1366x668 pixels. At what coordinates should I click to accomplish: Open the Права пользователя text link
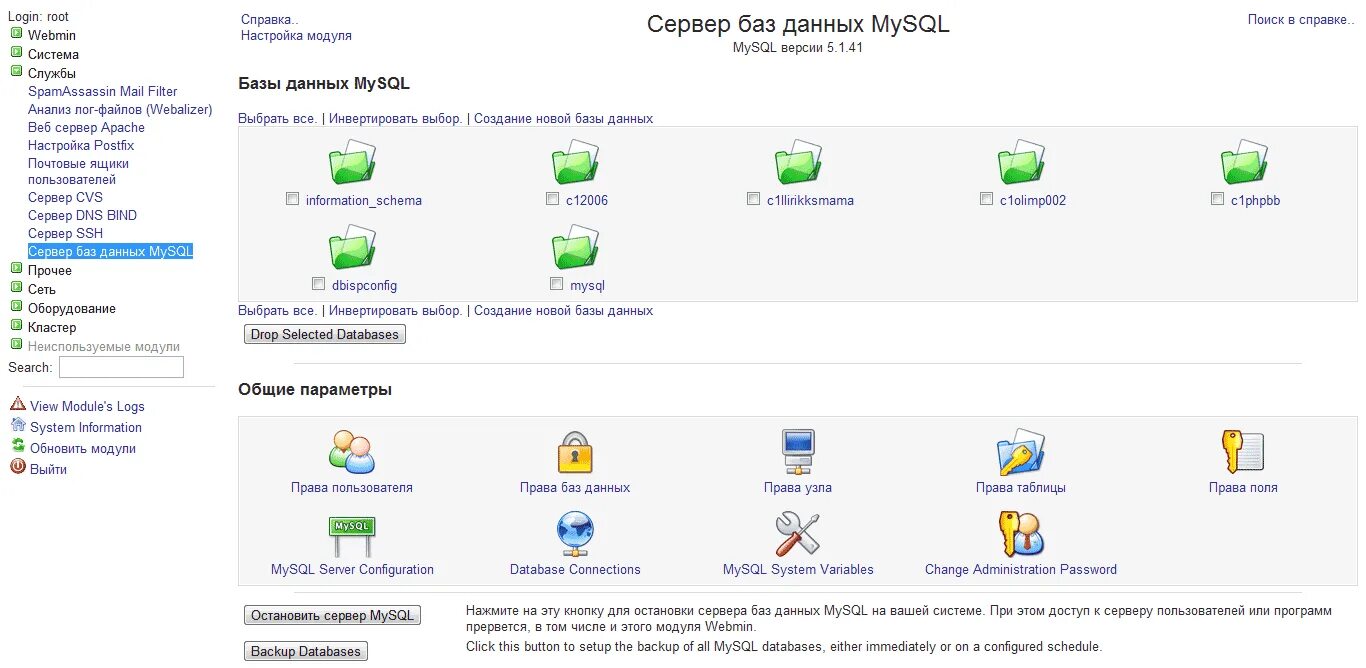352,487
